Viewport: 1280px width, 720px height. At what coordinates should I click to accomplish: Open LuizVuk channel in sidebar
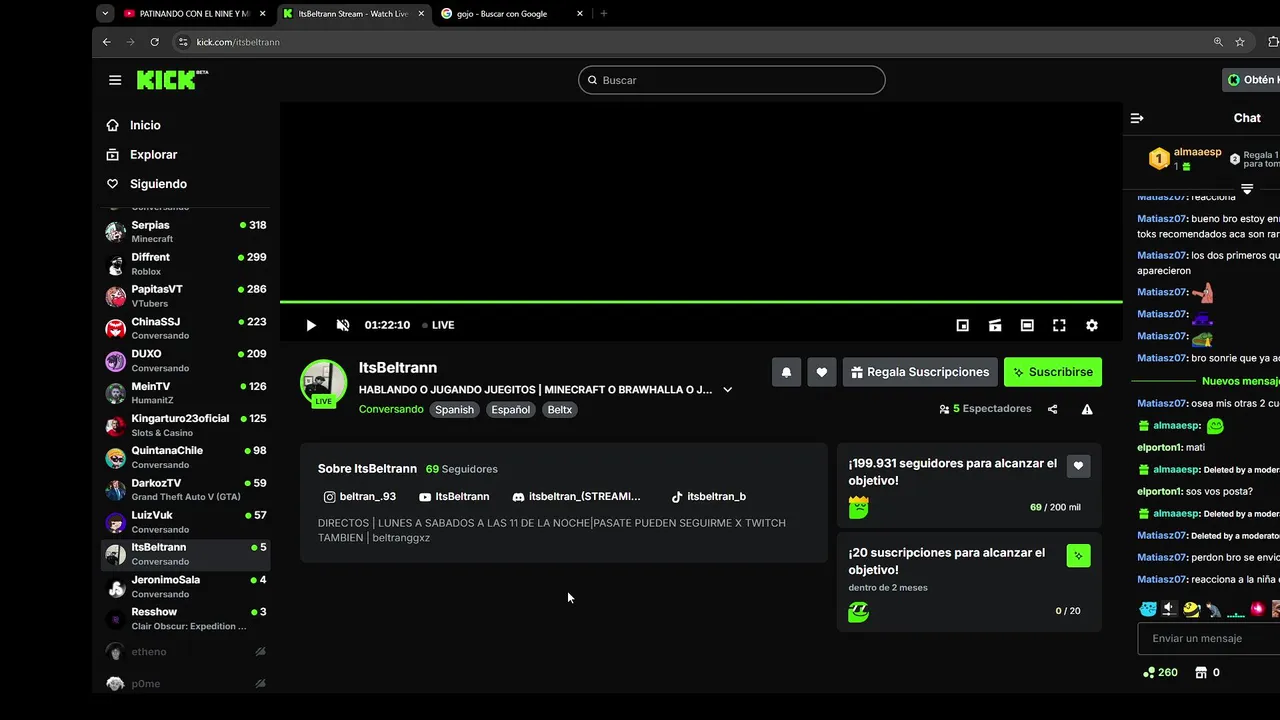pyautogui.click(x=186, y=522)
